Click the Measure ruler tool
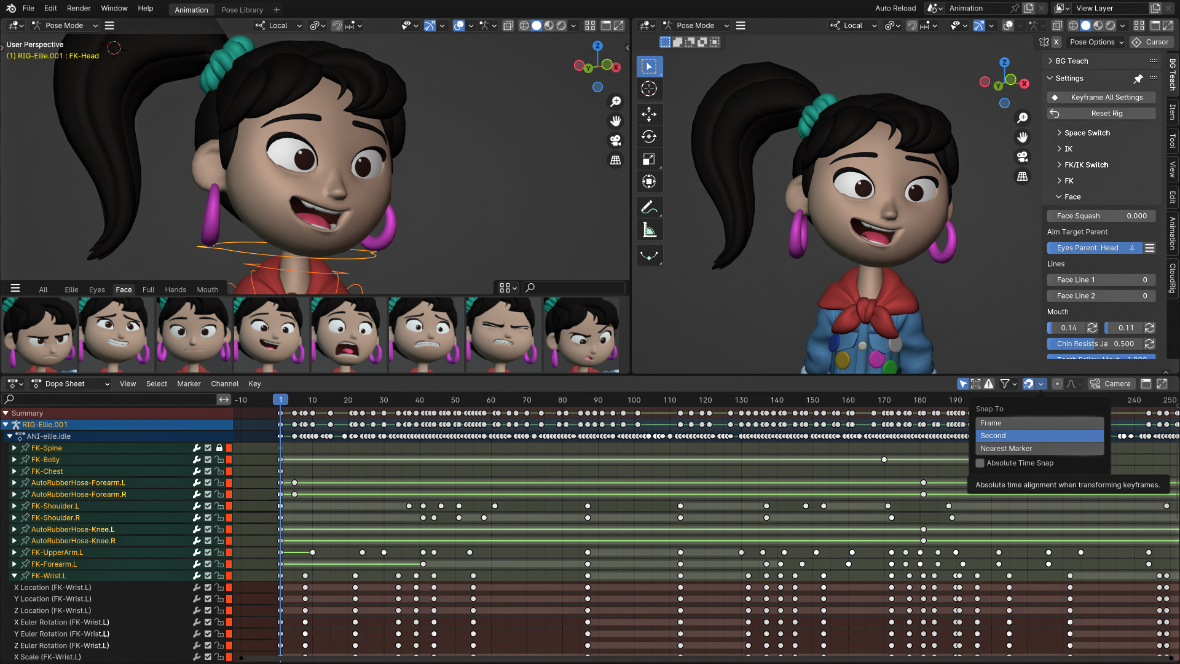 [649, 231]
